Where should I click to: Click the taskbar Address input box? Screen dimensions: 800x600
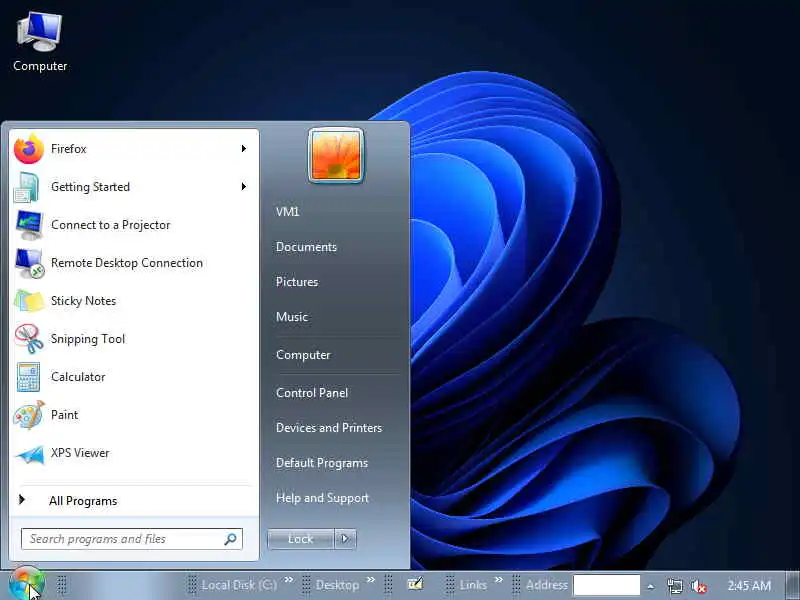(607, 585)
